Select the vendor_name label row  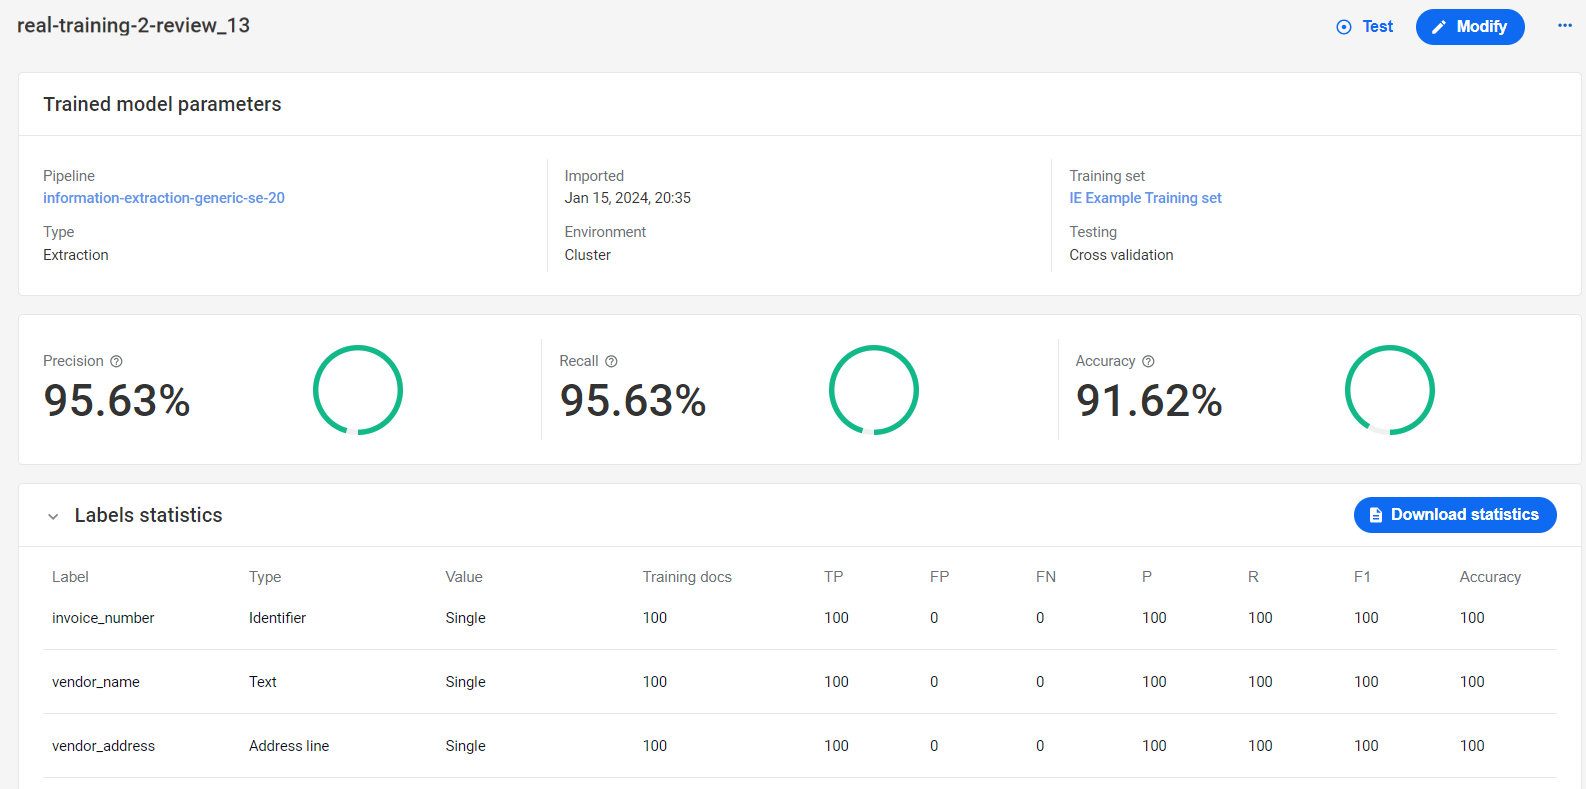pos(800,682)
